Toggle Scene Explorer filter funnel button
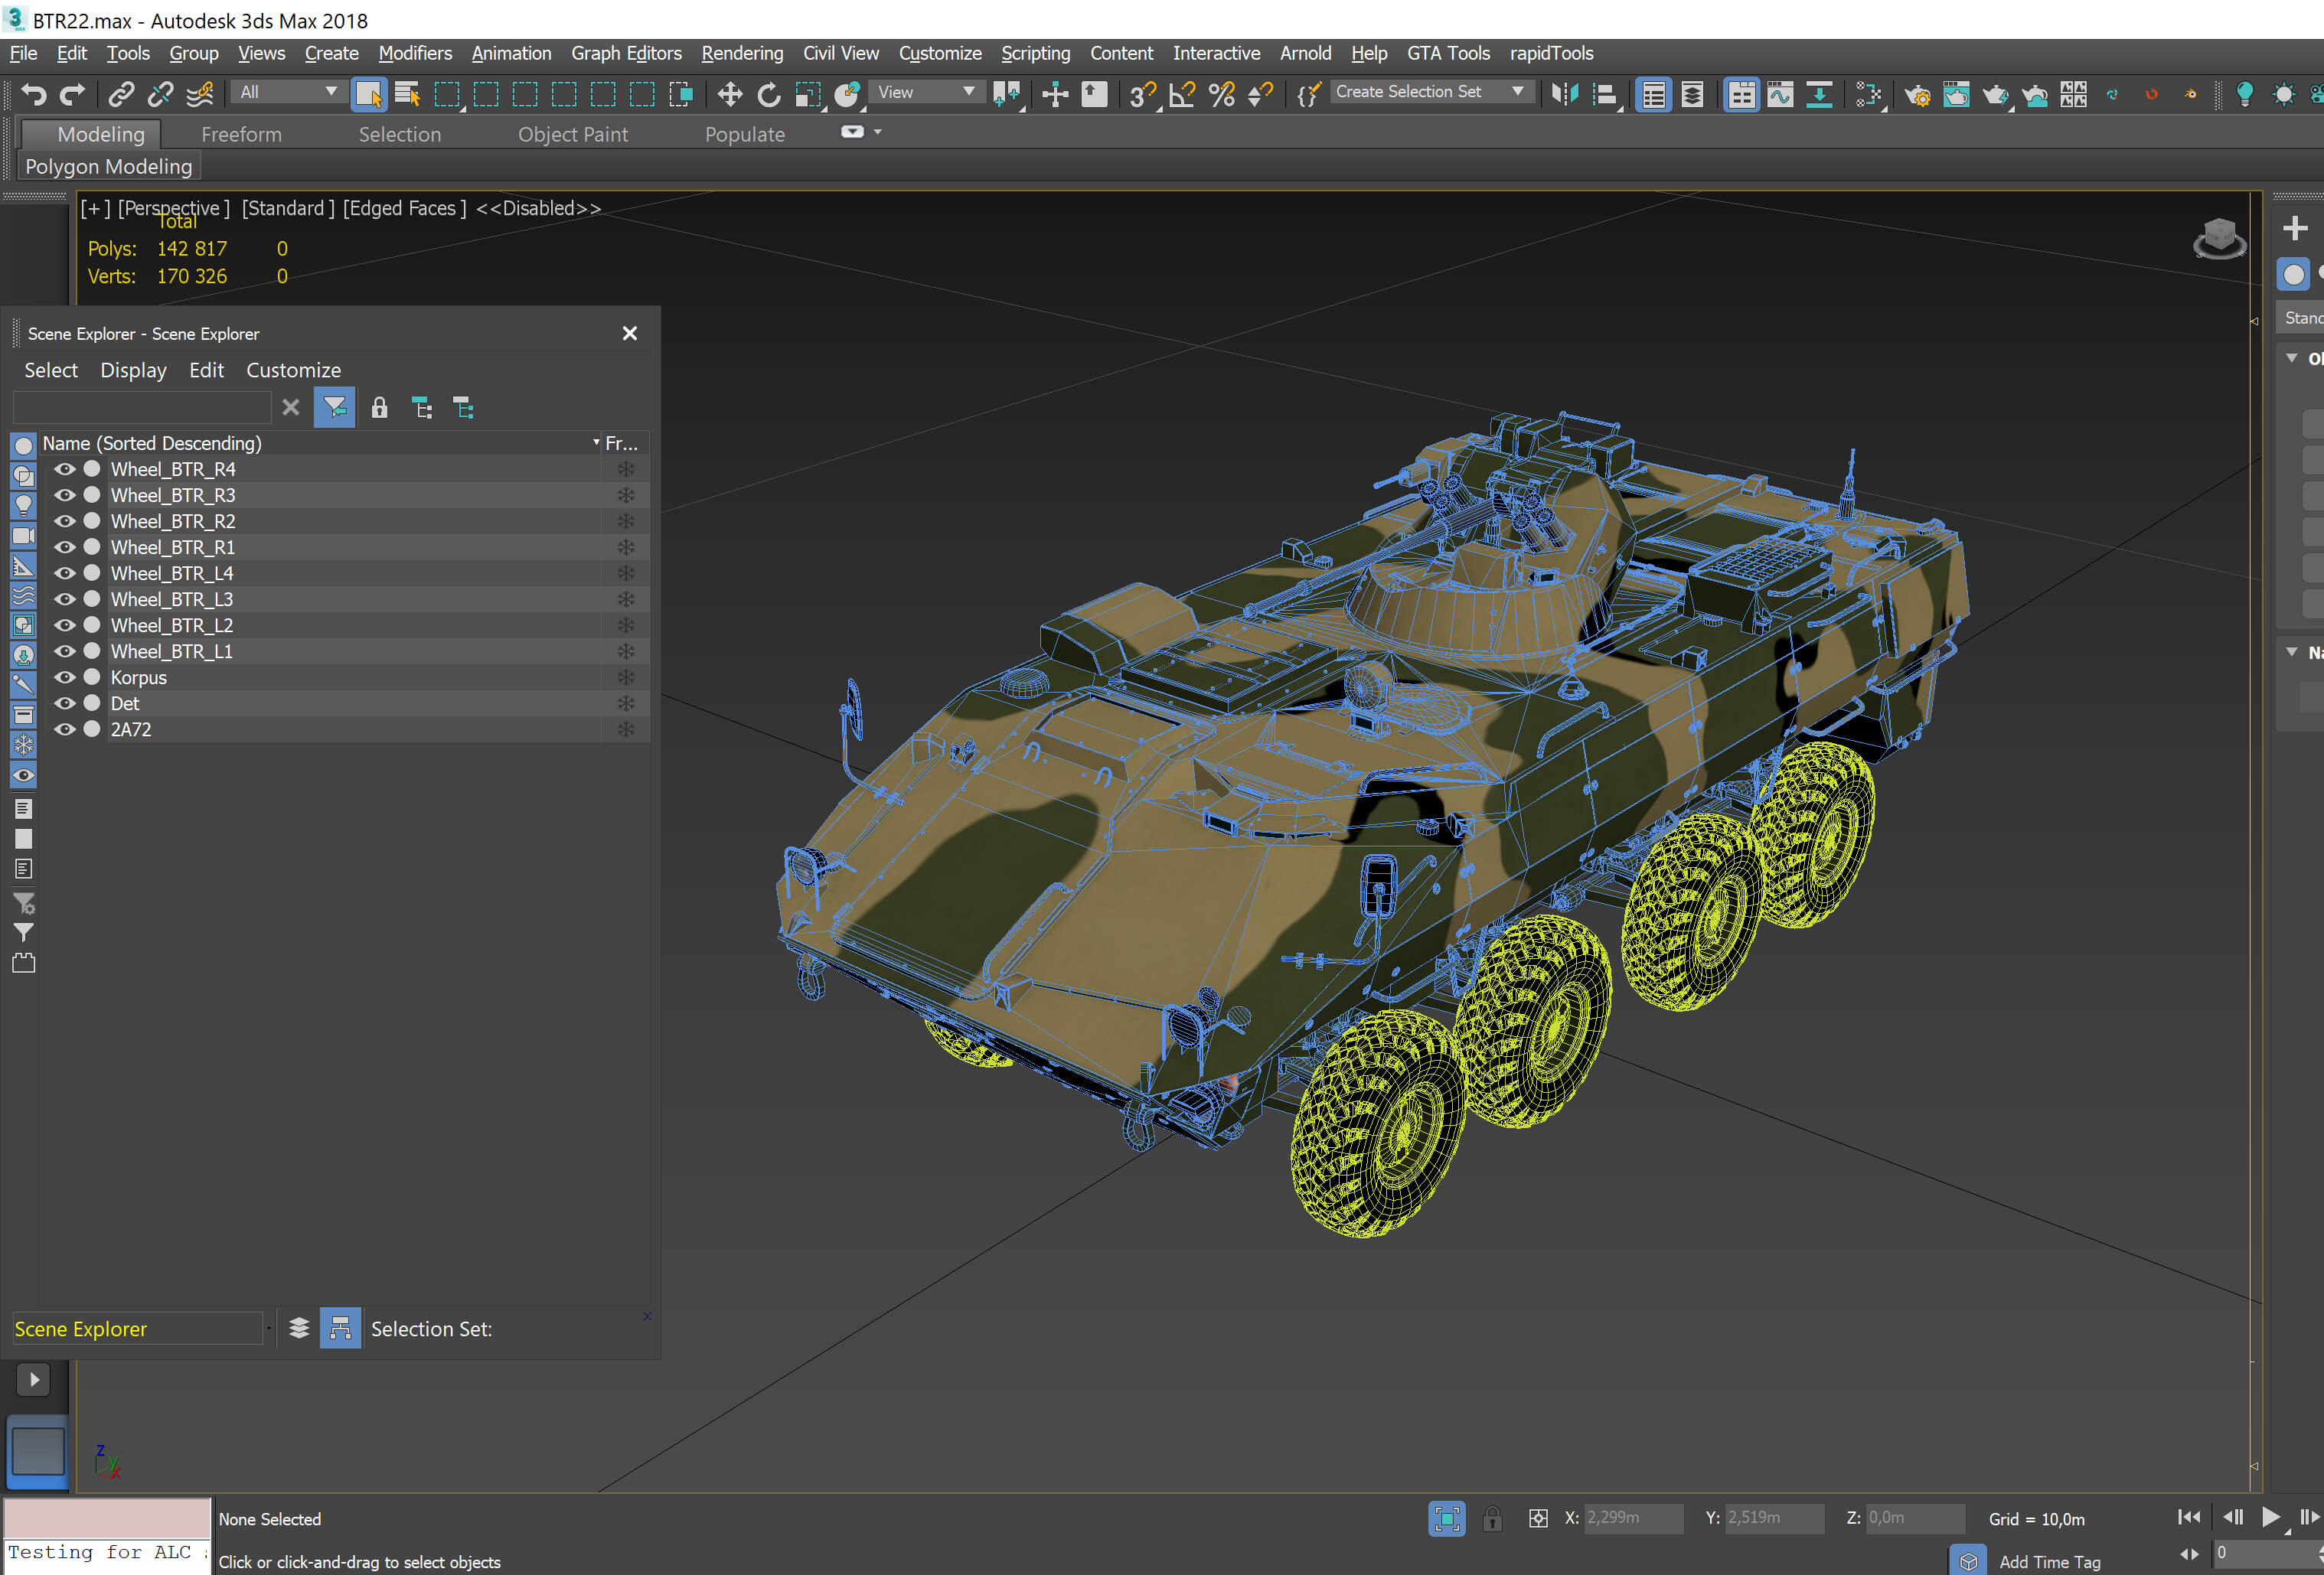Viewport: 2324px width, 1575px height. (x=334, y=407)
